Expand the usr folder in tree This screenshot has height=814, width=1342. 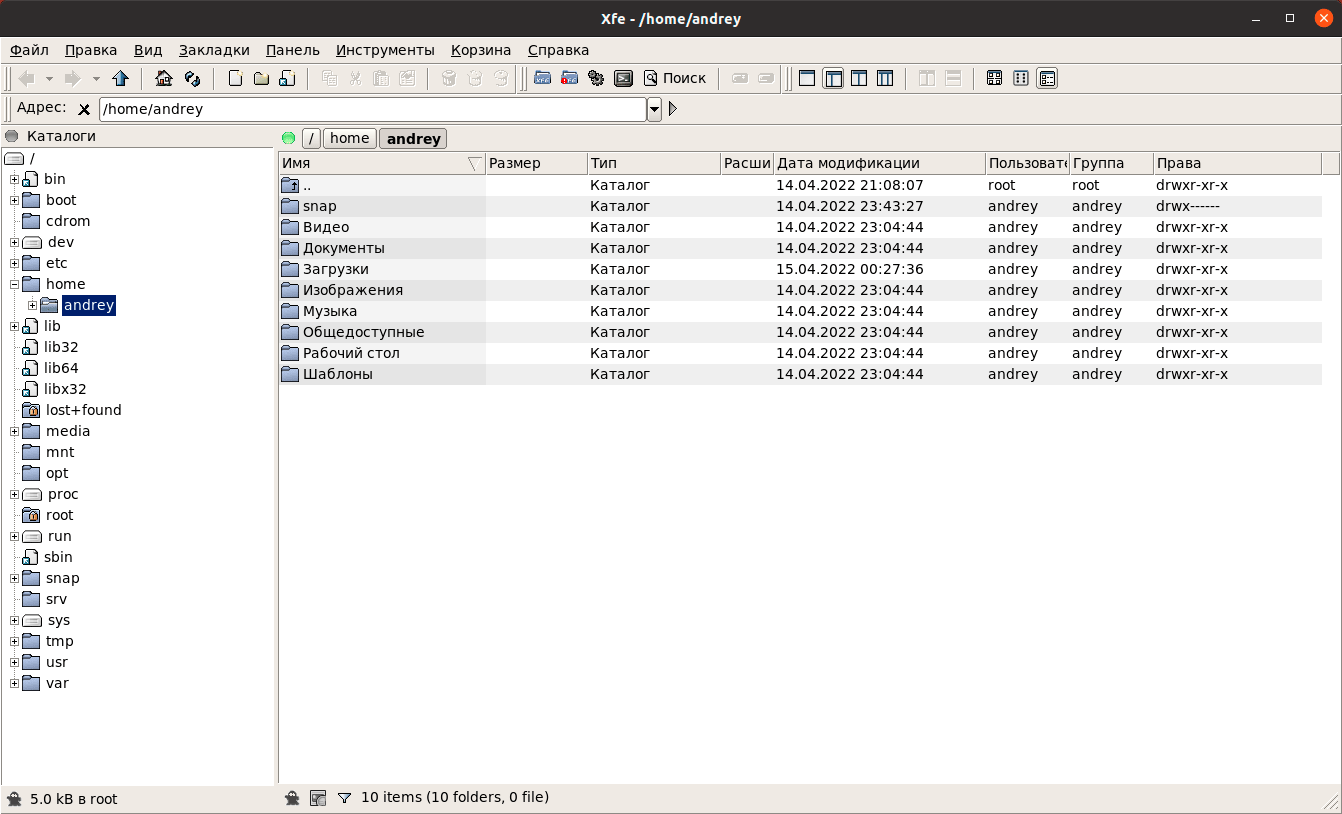coord(15,662)
